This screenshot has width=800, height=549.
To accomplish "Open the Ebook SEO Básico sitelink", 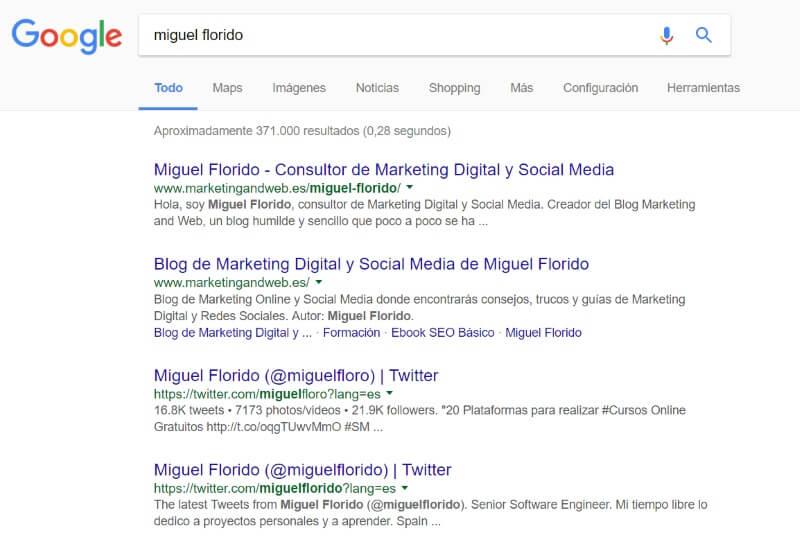I will tap(442, 333).
